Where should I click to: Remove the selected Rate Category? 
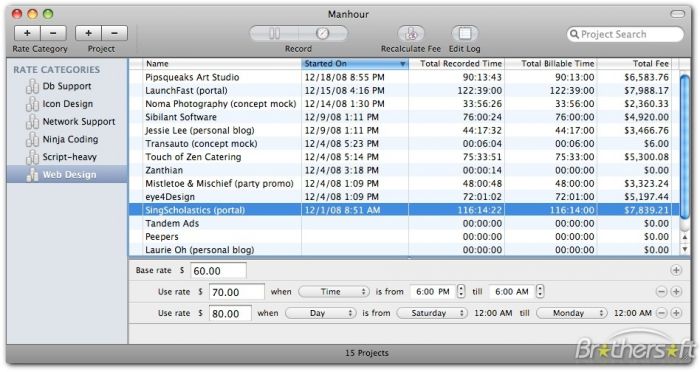click(x=54, y=33)
